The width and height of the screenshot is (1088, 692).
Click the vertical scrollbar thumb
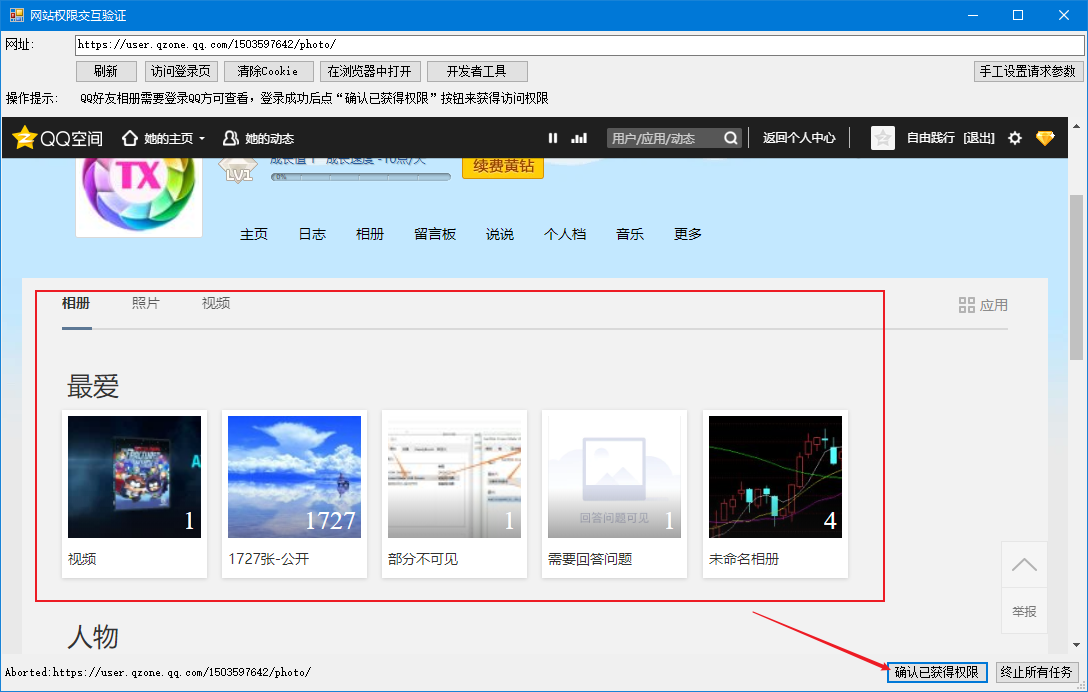point(1076,278)
